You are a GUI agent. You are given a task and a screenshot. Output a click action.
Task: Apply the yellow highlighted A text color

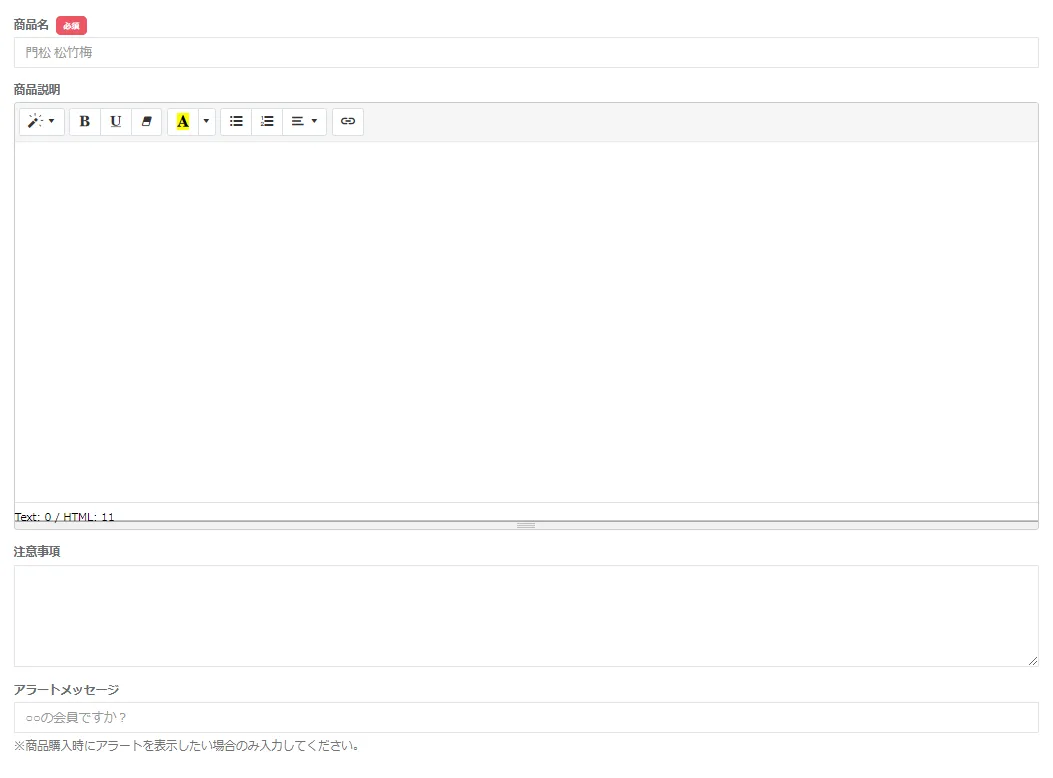(x=183, y=121)
